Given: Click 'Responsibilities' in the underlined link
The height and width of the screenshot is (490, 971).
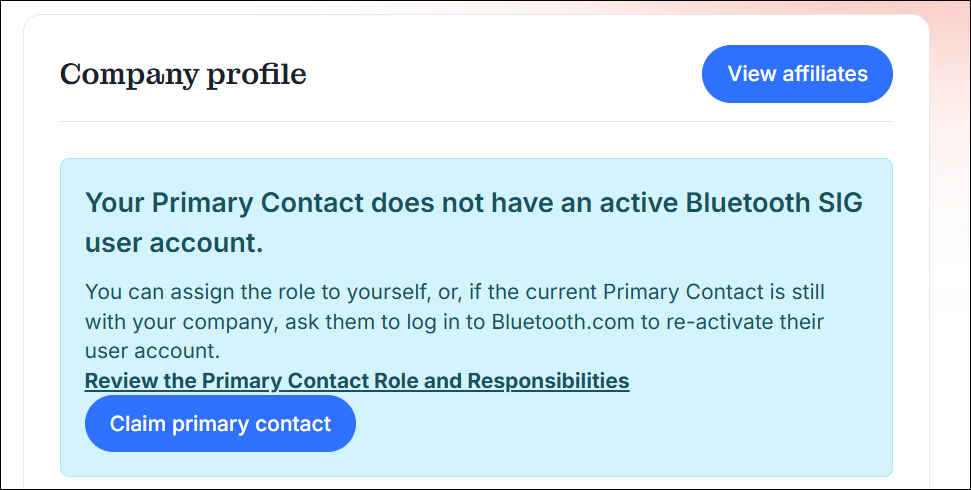Looking at the screenshot, I should pyautogui.click(x=548, y=381).
